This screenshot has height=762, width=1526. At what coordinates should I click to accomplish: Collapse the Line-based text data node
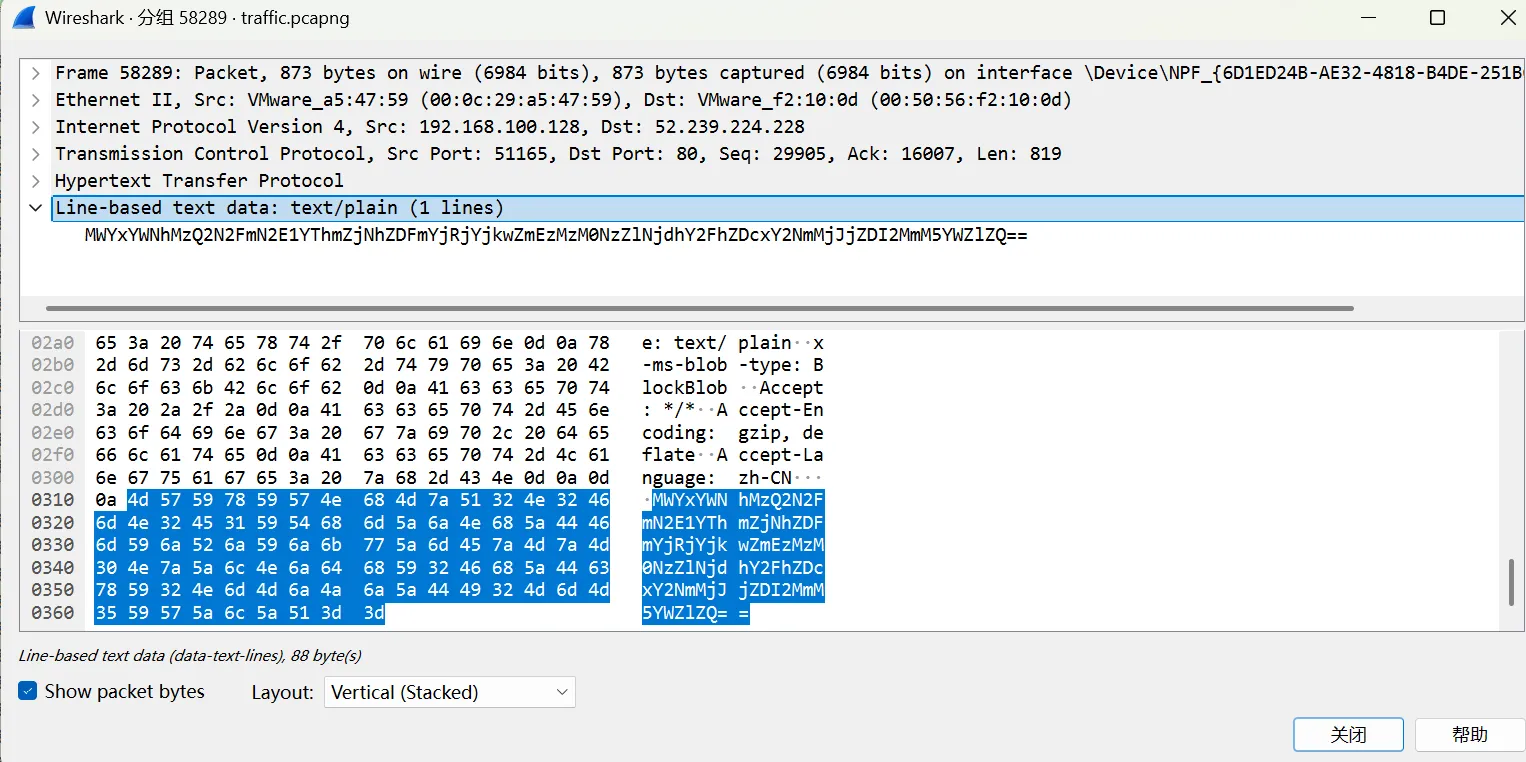tap(36, 208)
